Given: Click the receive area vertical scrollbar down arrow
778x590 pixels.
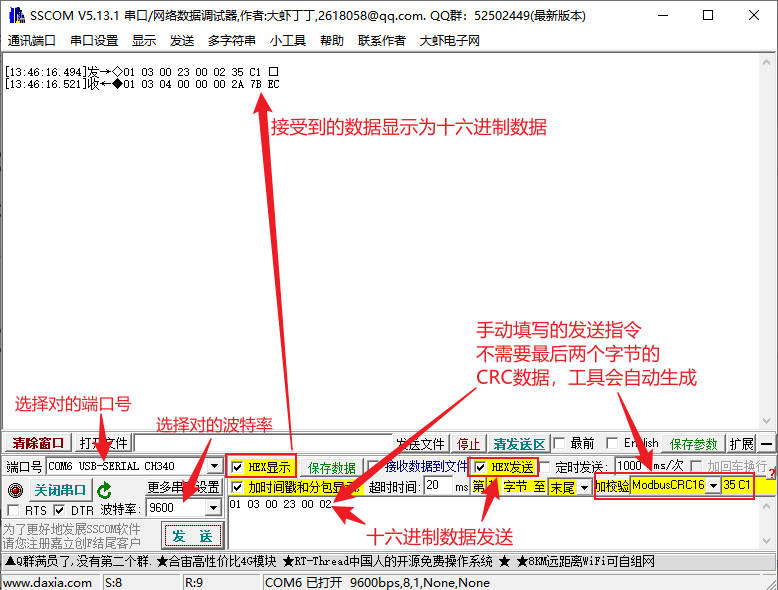Looking at the screenshot, I should (x=767, y=420).
